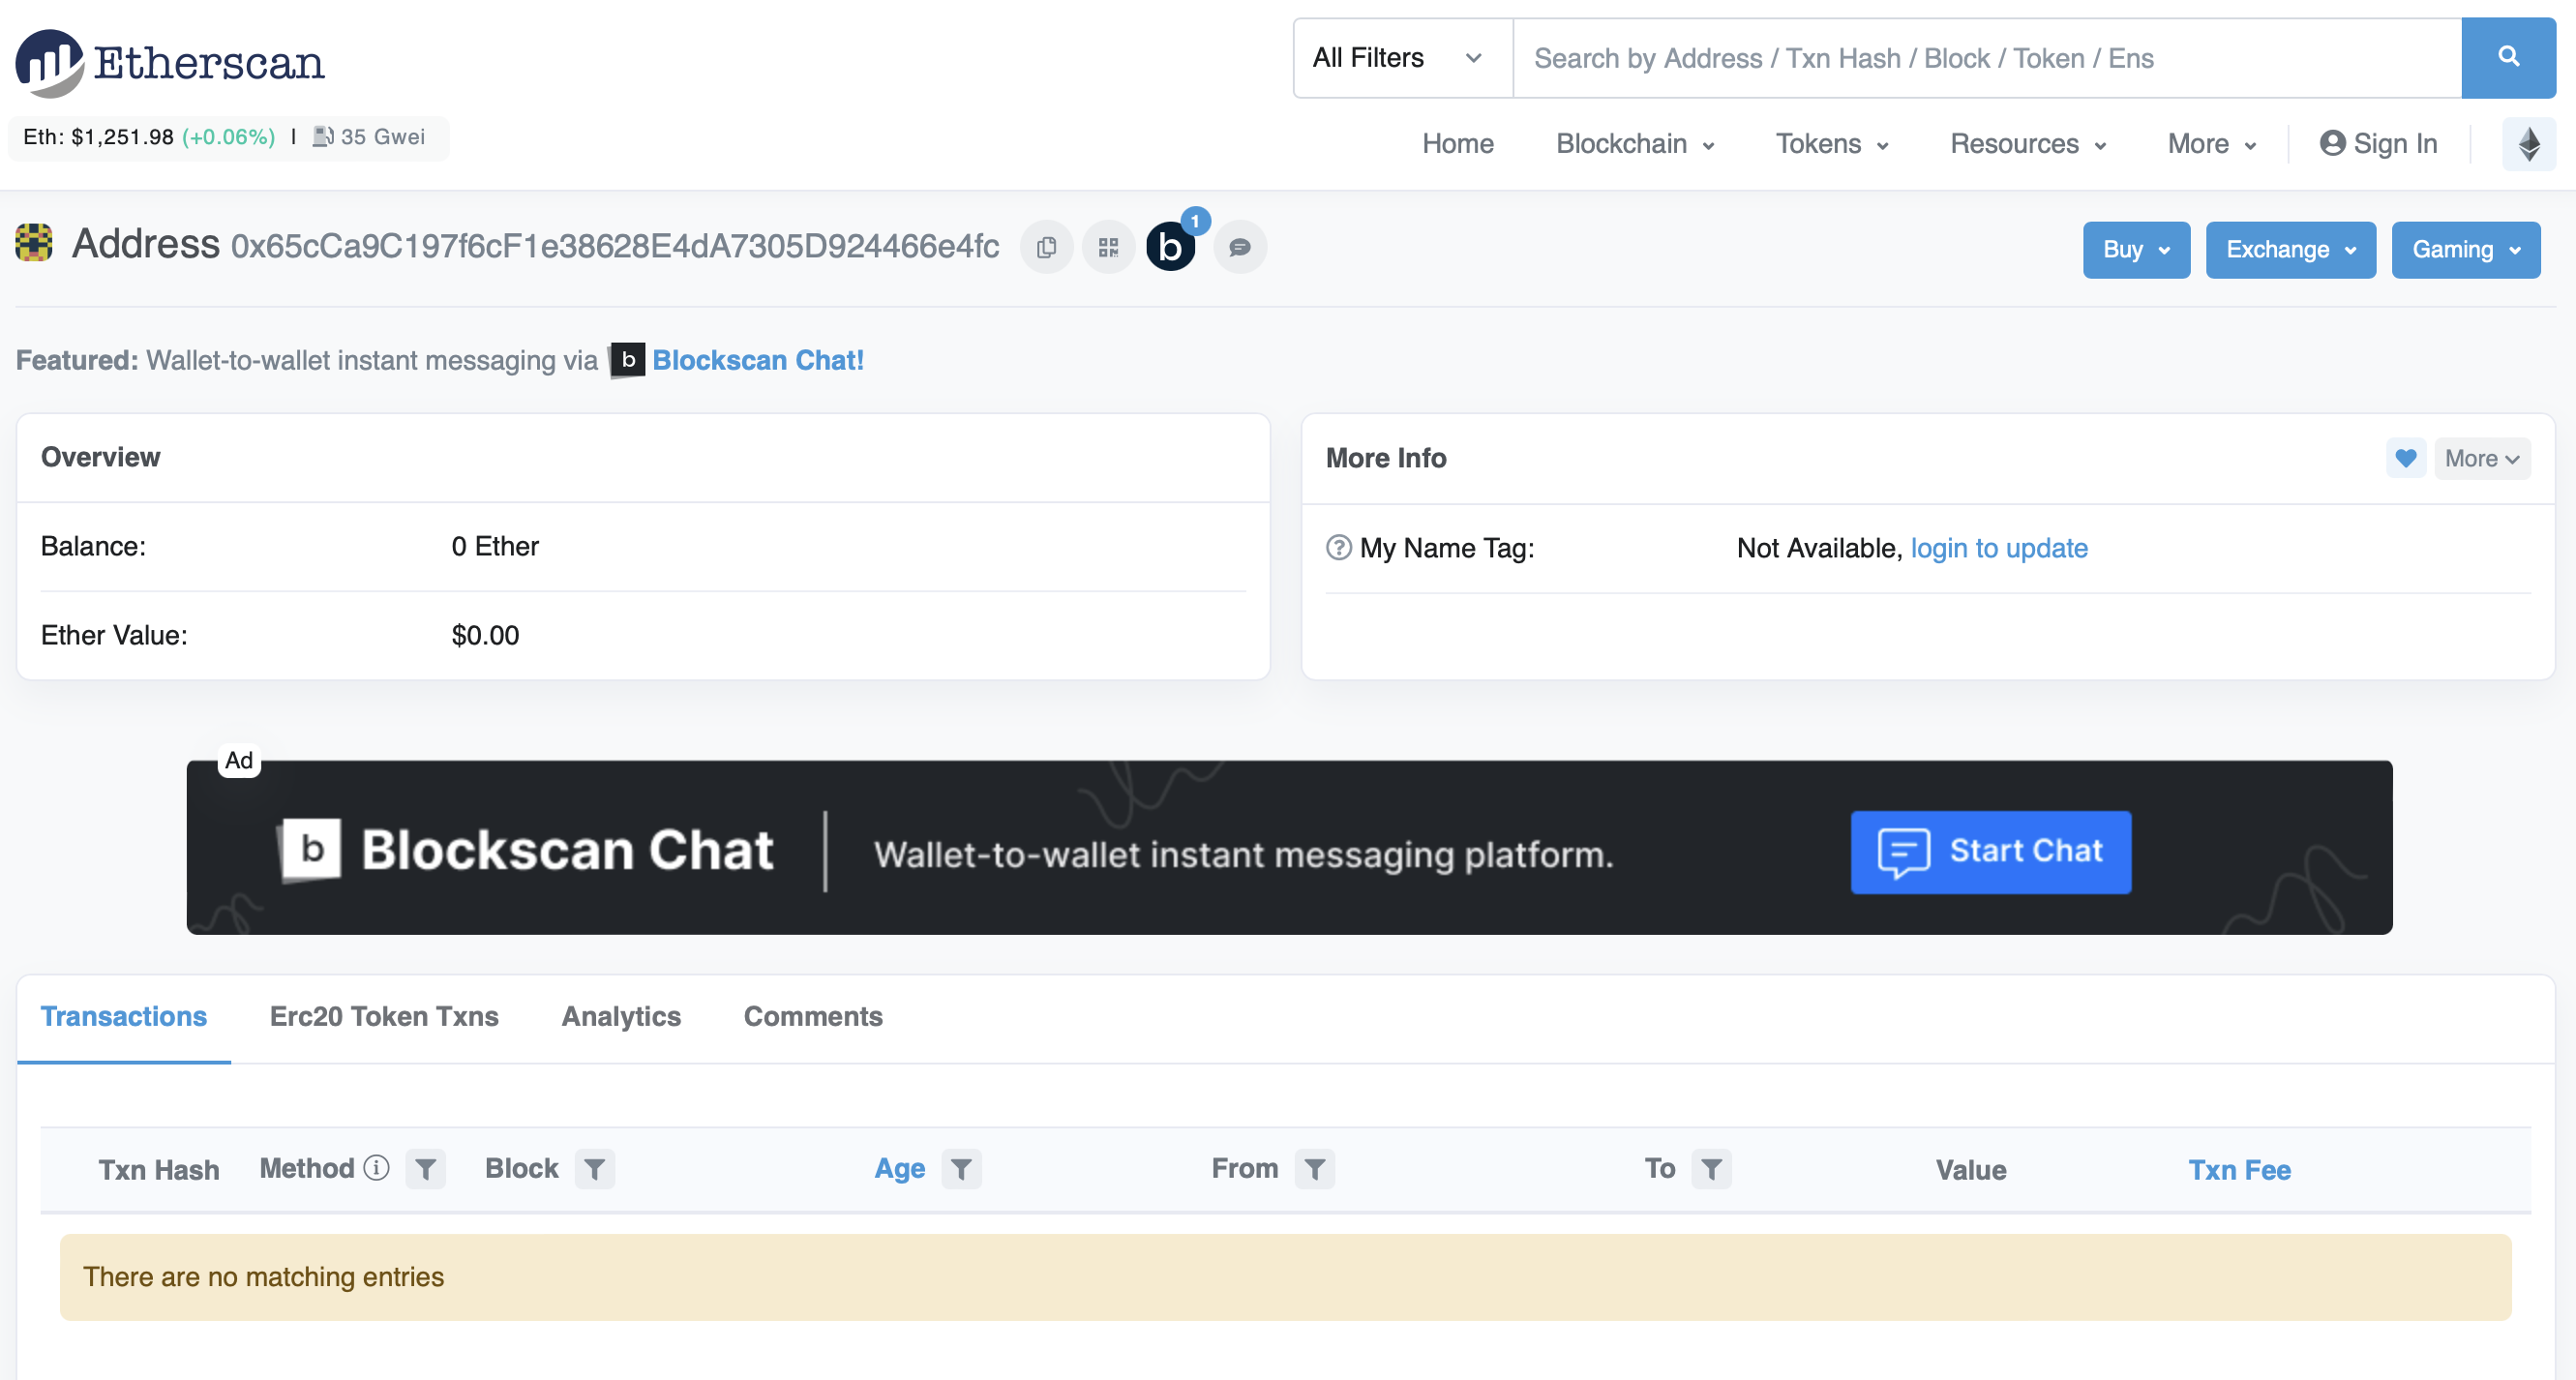Open Blockscan Chat messenger icon

point(1171,249)
